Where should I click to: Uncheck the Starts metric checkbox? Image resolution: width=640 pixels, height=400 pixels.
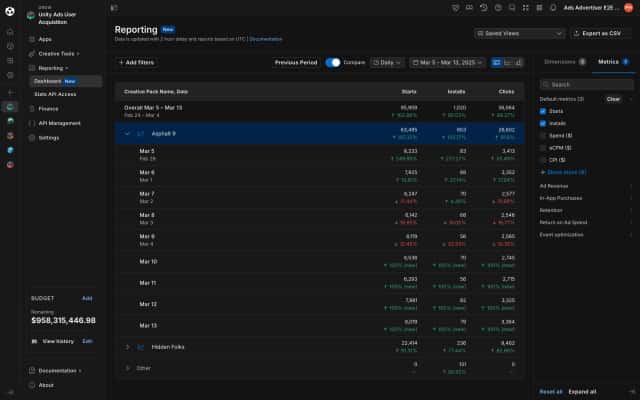pyautogui.click(x=543, y=111)
